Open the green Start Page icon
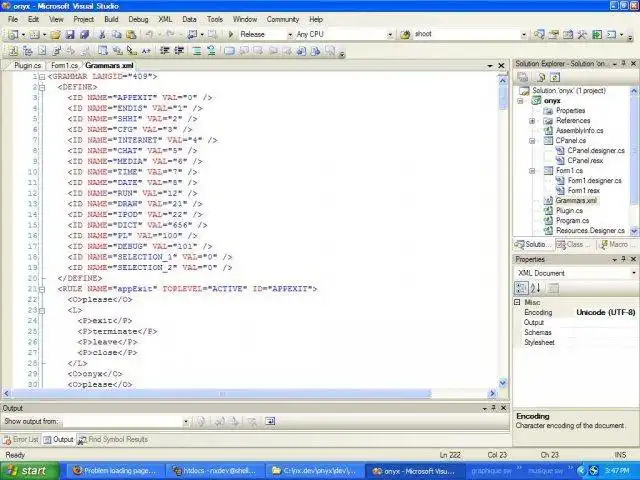The width and height of the screenshot is (640, 480). [x=597, y=35]
